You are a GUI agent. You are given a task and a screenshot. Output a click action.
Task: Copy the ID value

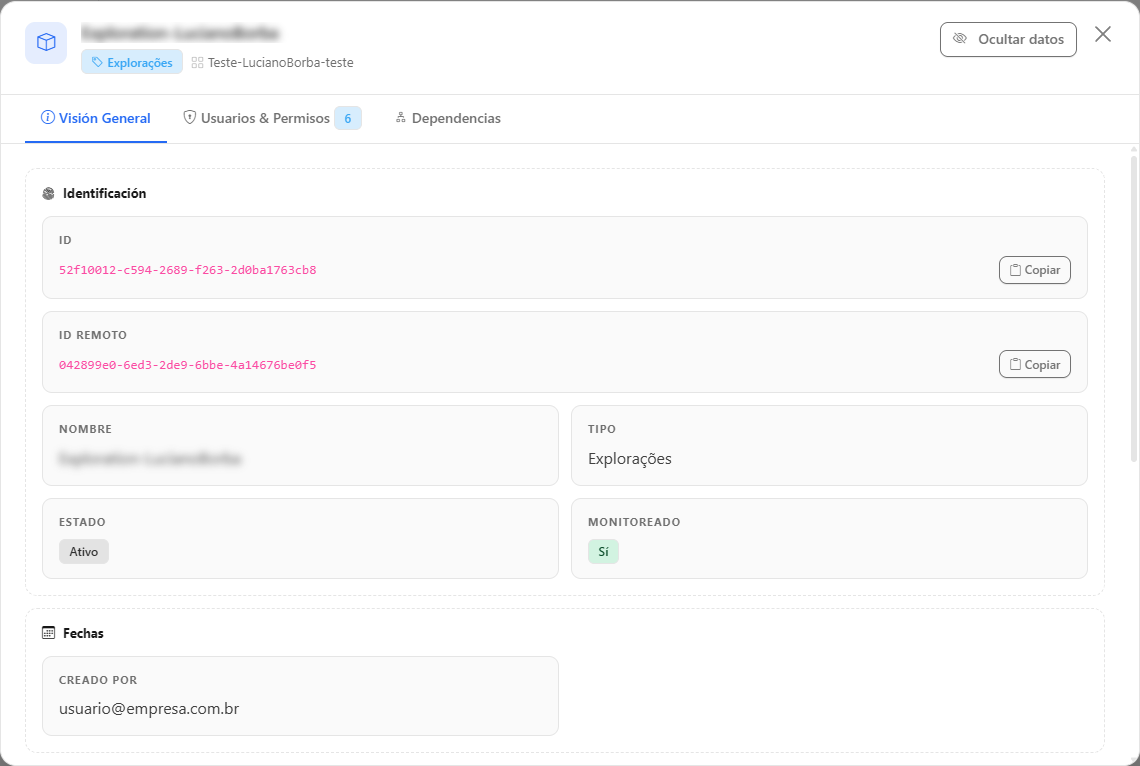1034,270
